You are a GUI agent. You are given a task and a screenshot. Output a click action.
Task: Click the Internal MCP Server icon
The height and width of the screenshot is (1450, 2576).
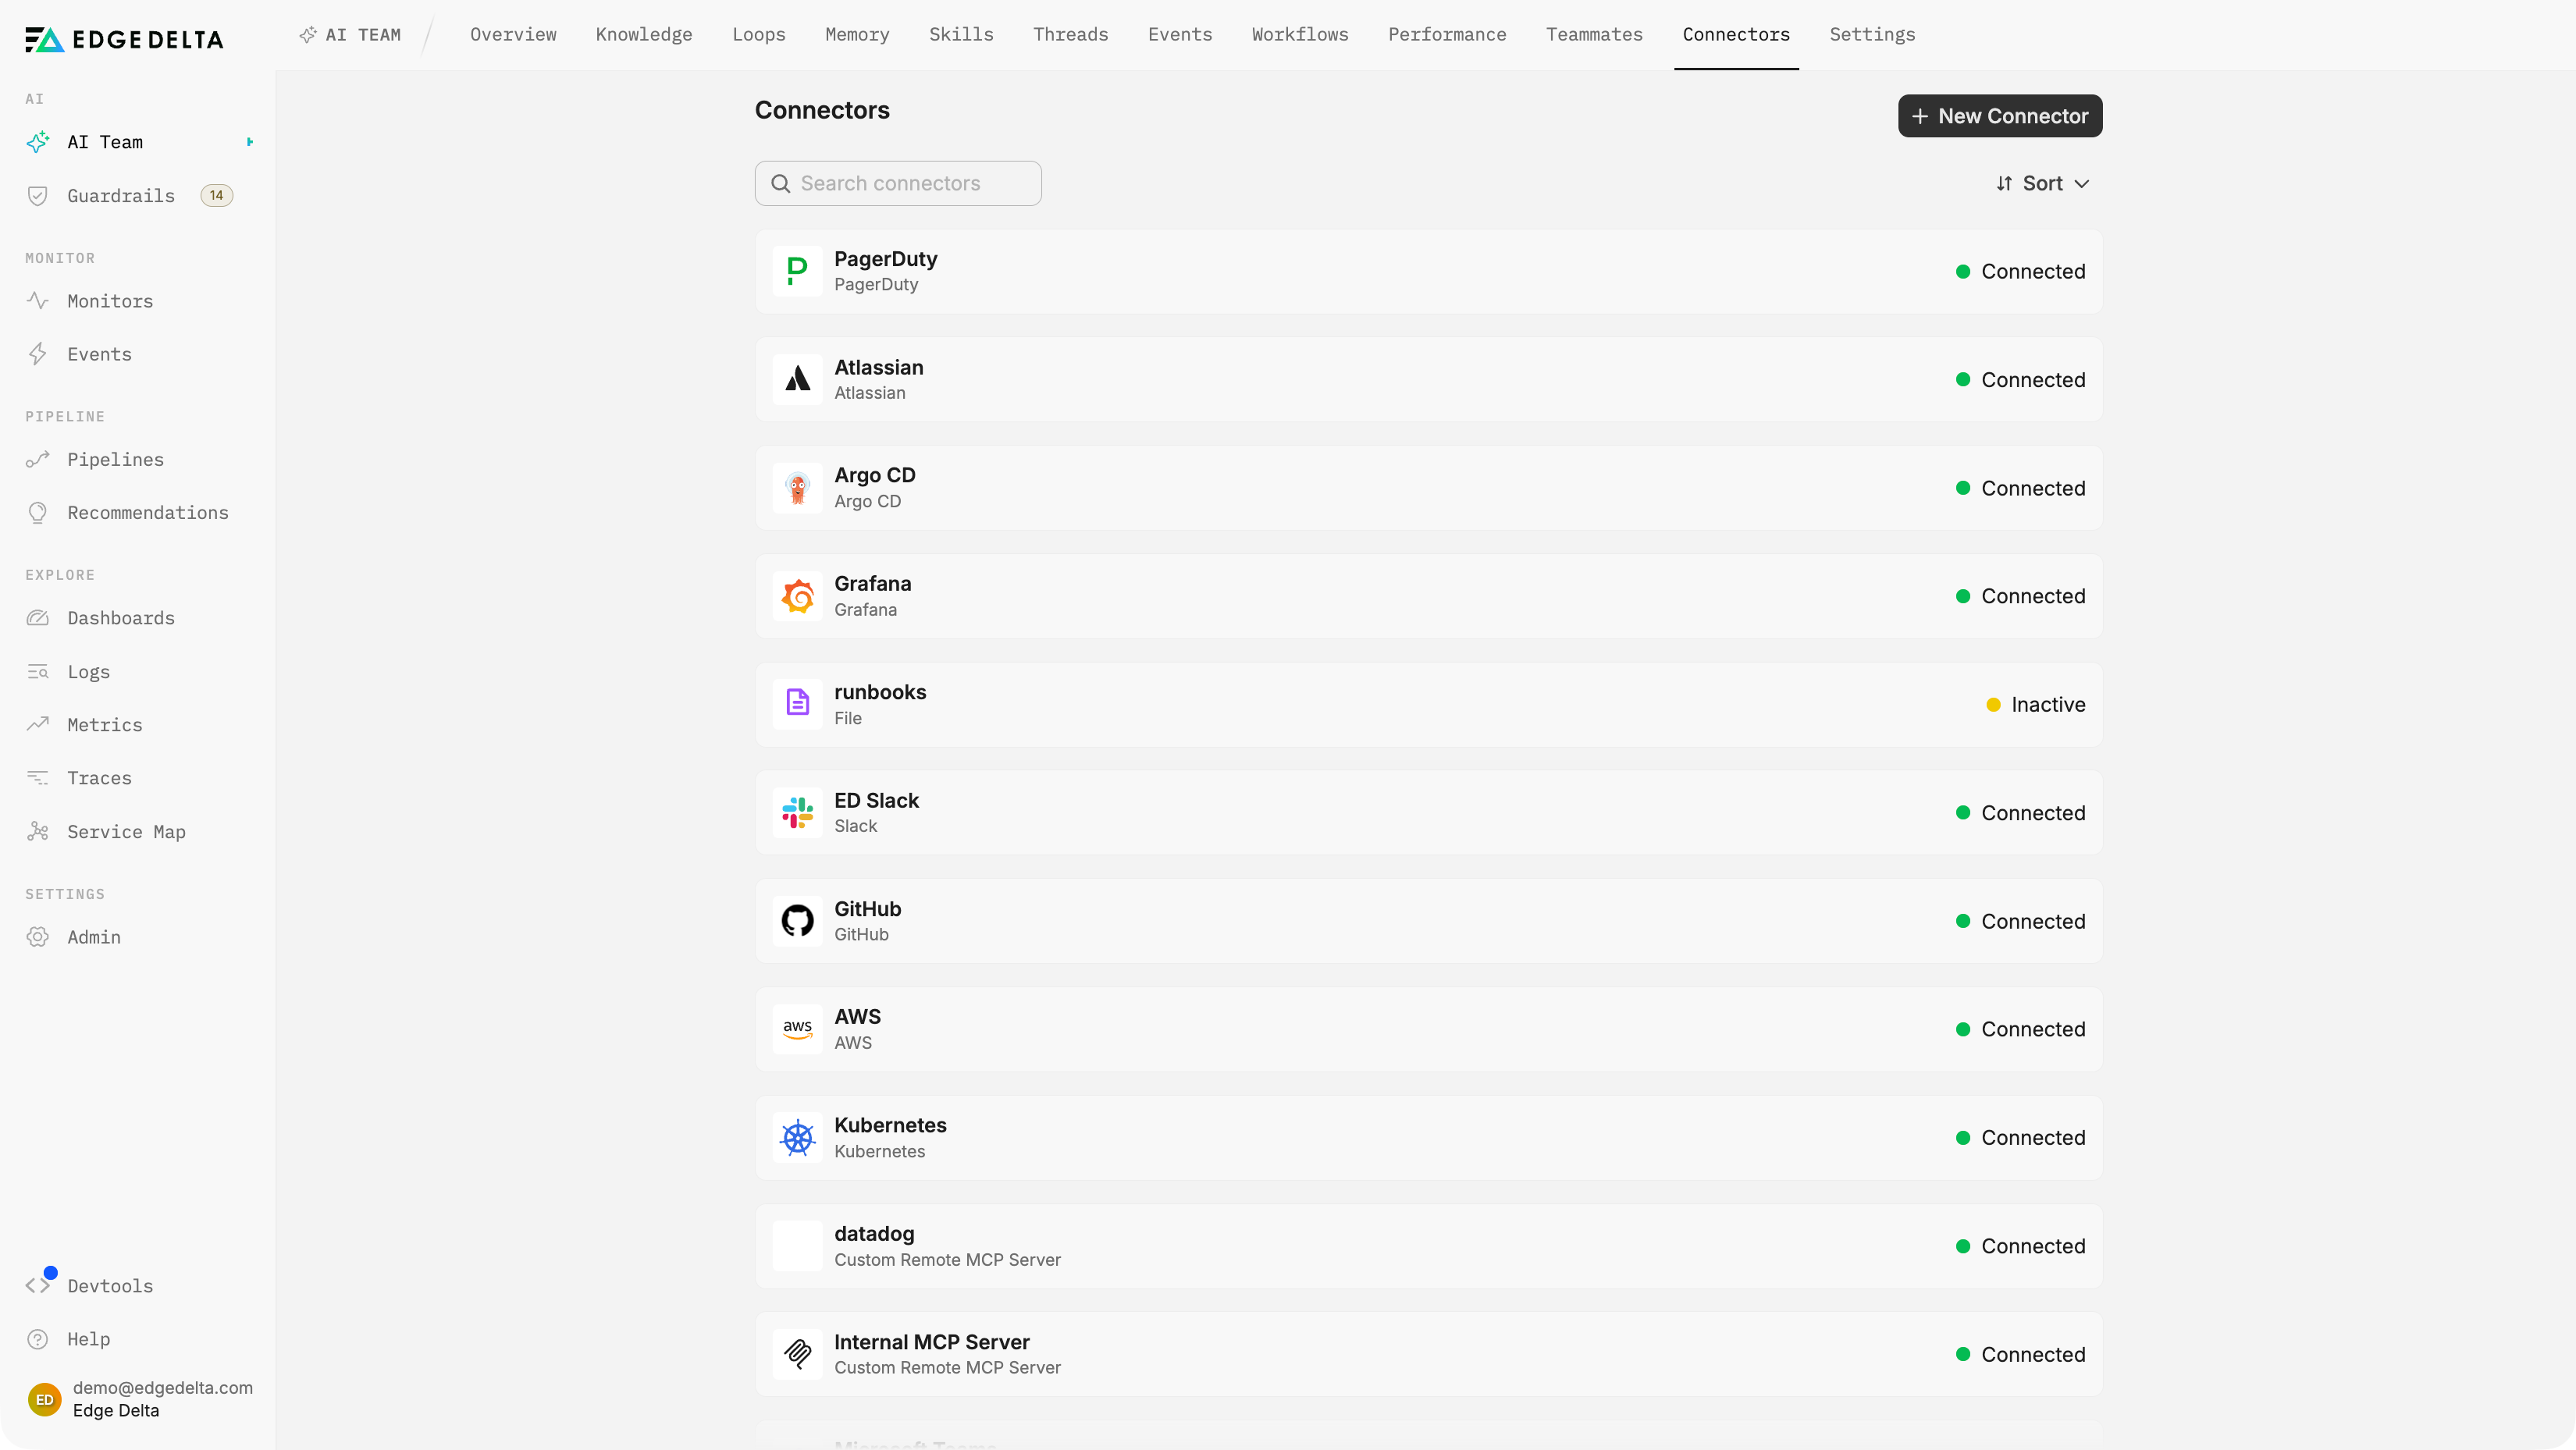pyautogui.click(x=797, y=1354)
